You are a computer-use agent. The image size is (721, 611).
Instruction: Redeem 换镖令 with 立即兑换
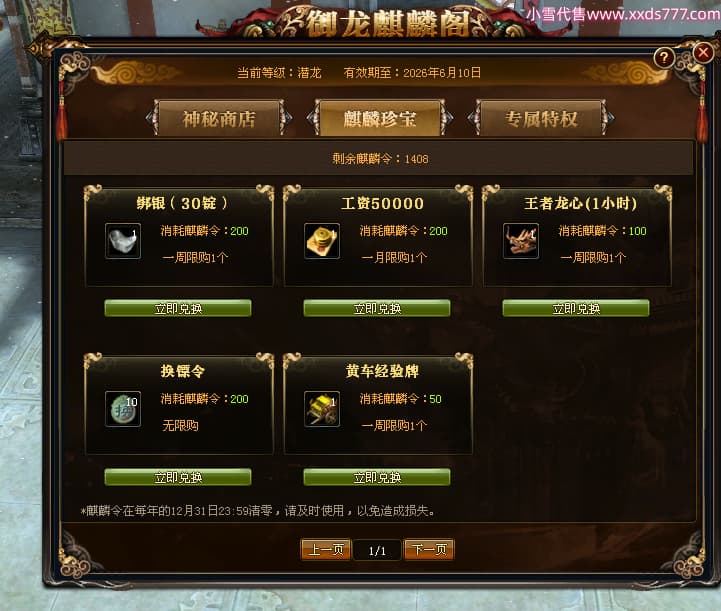click(178, 477)
